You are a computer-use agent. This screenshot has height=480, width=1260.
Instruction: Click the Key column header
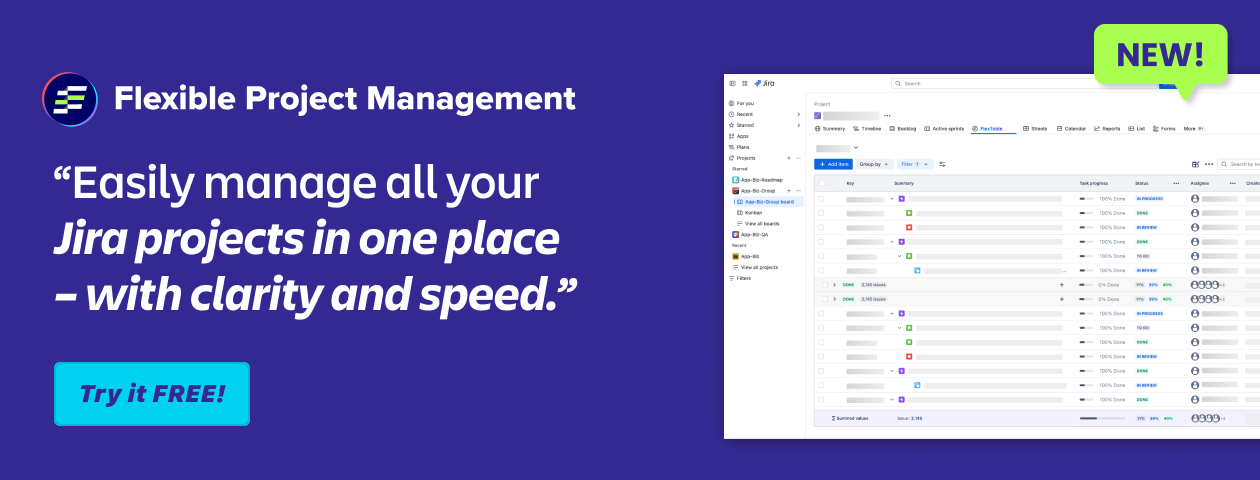click(x=850, y=184)
